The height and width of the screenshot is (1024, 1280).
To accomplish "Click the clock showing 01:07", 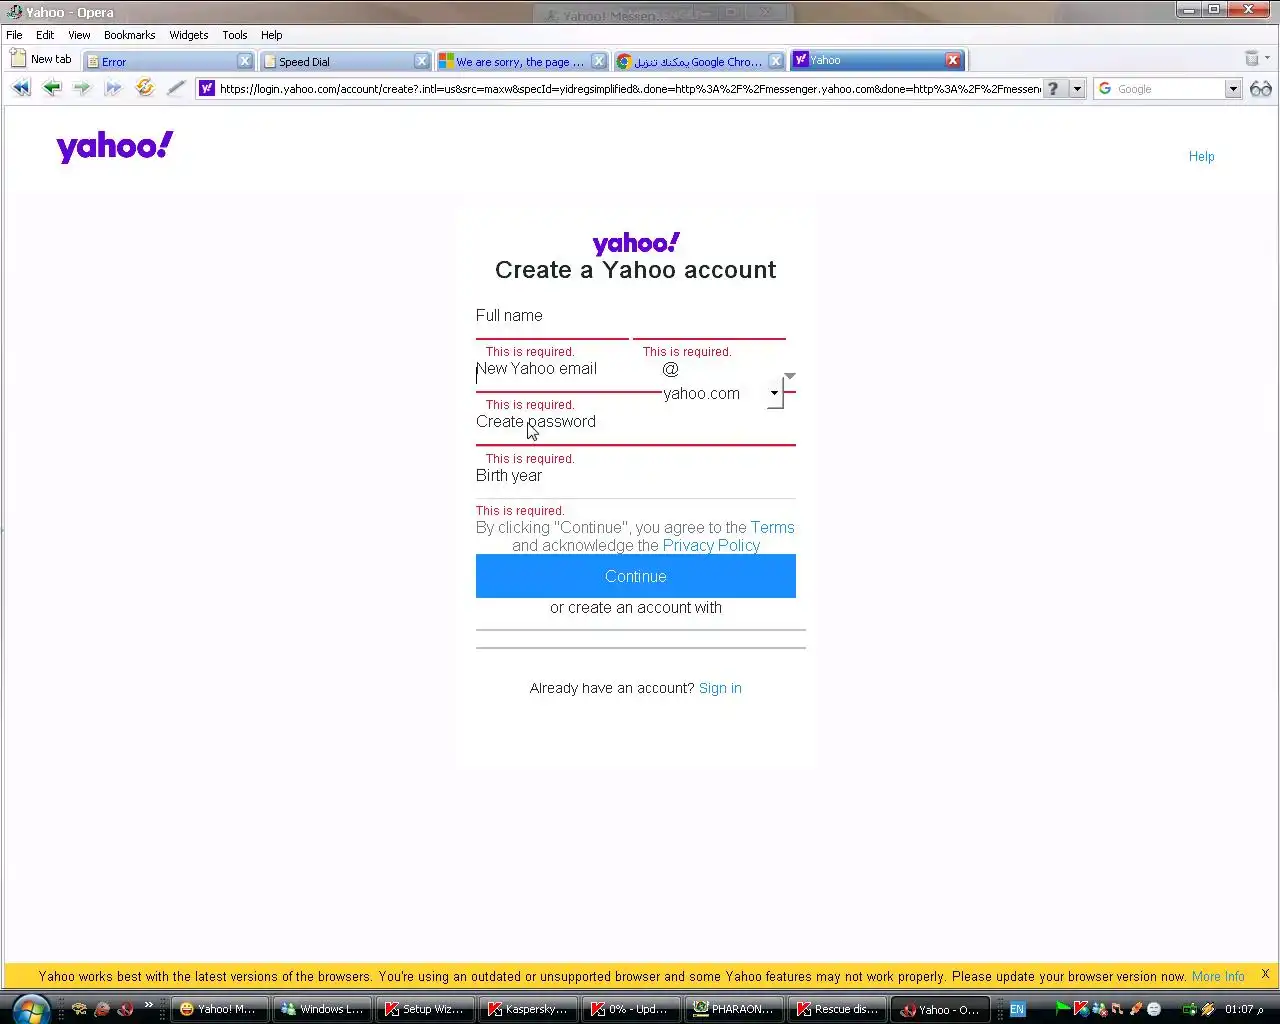I will [x=1245, y=1009].
